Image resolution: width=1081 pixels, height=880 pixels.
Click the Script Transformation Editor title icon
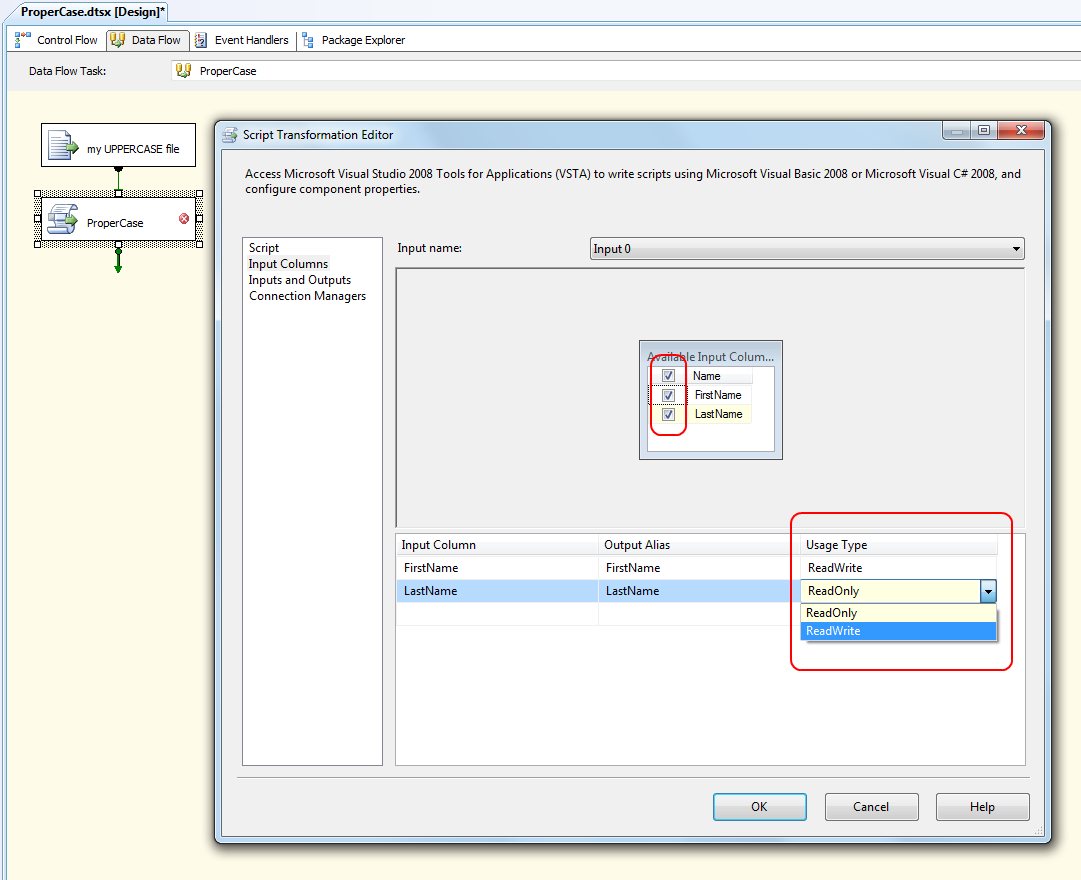coord(230,135)
